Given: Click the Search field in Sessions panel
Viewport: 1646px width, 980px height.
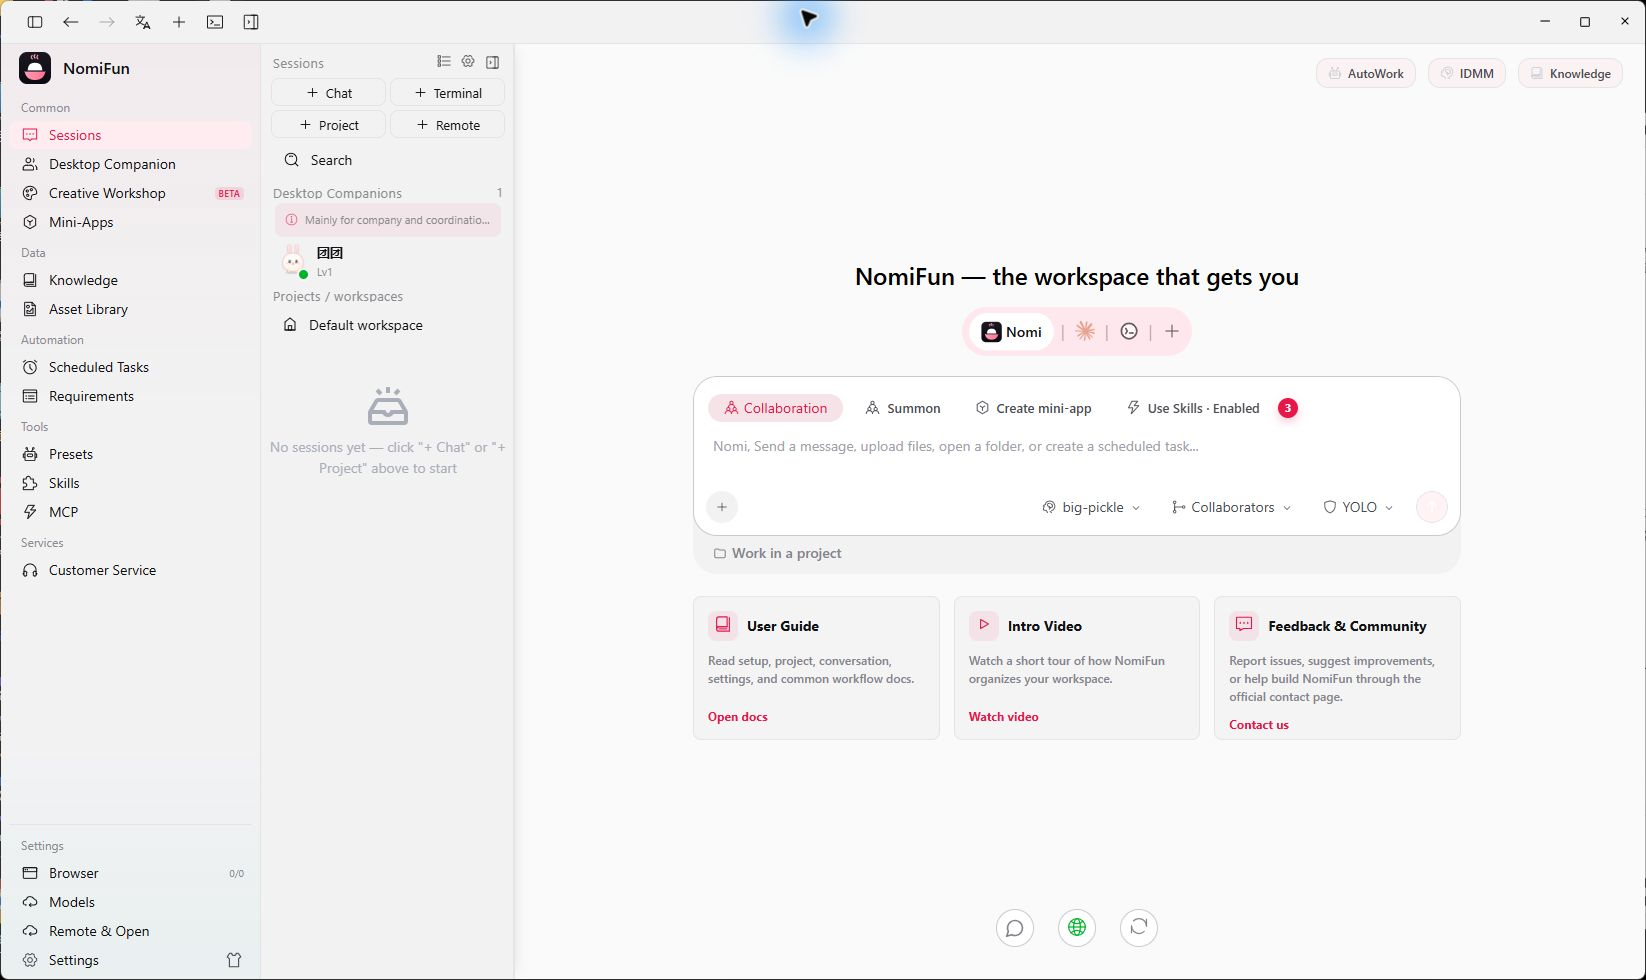Looking at the screenshot, I should [x=388, y=160].
